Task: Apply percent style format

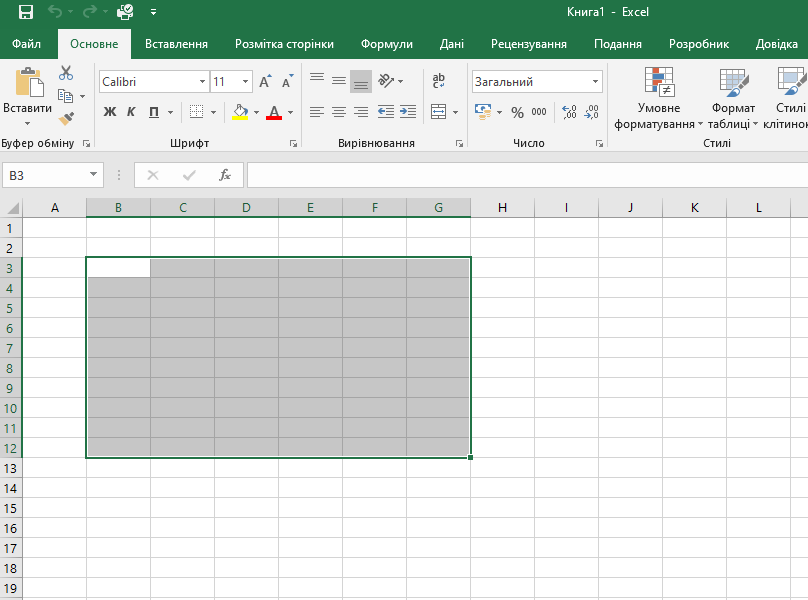Action: click(x=517, y=112)
